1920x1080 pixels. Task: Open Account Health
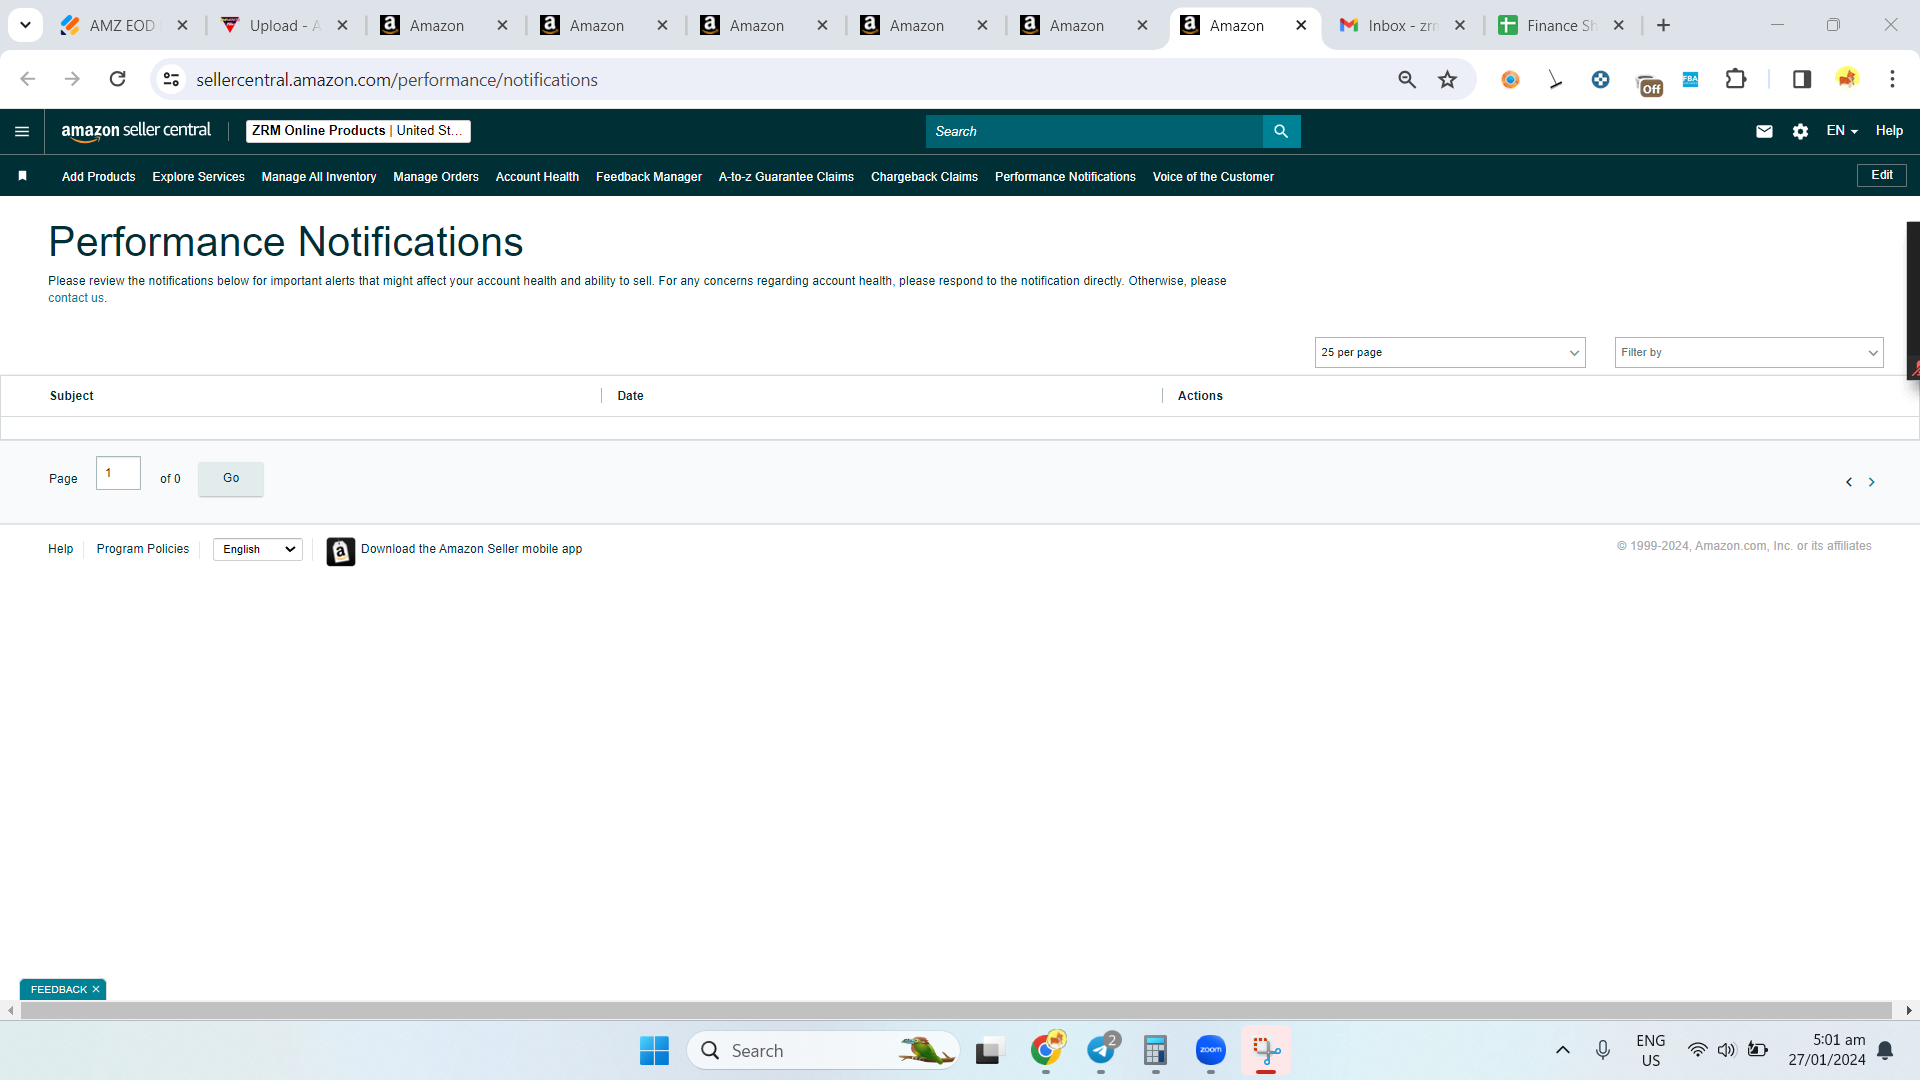click(537, 177)
